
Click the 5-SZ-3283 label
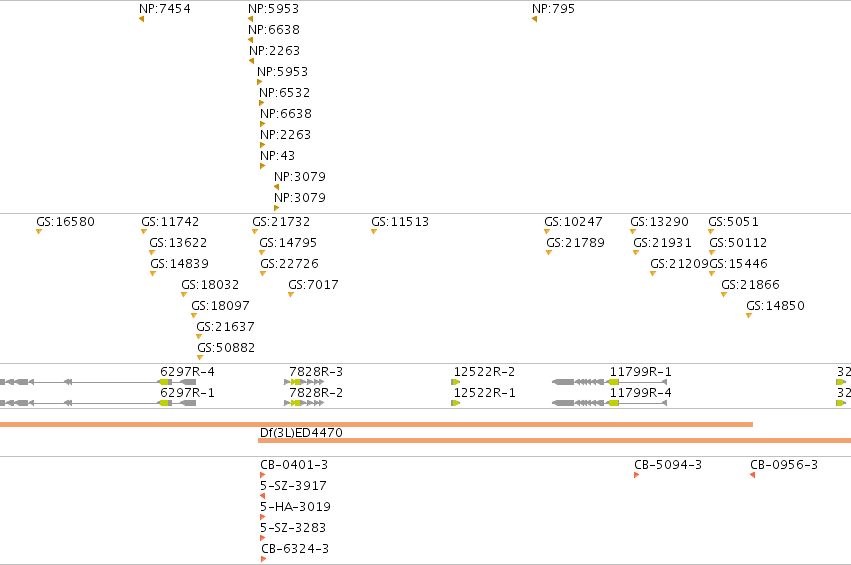[293, 528]
